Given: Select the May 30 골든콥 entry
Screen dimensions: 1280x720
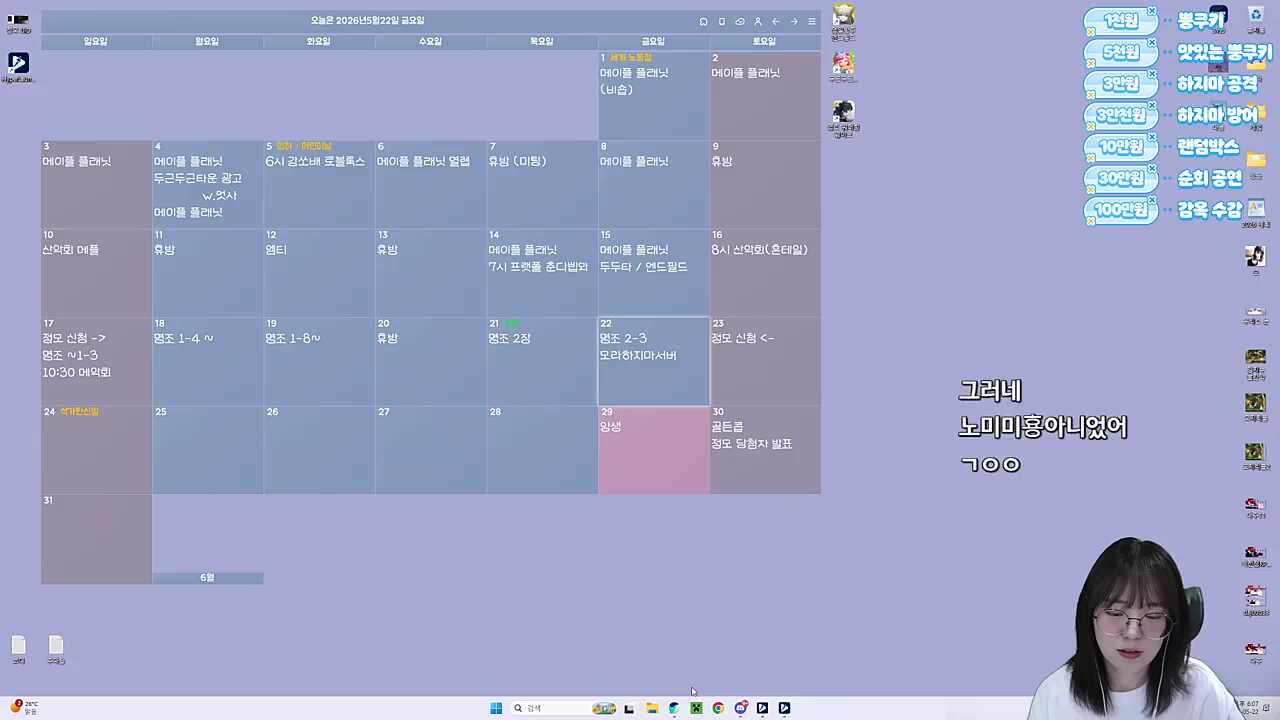Looking at the screenshot, I should [x=727, y=427].
